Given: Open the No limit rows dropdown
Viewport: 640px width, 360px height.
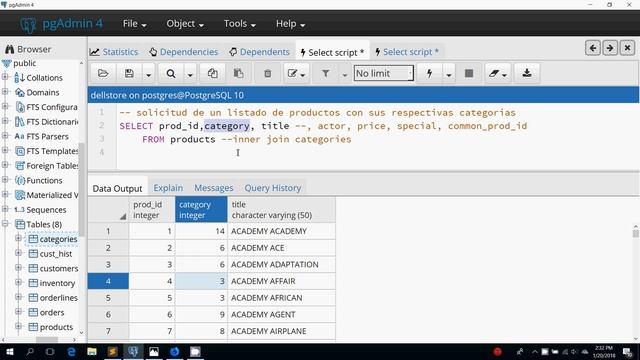Looking at the screenshot, I should tap(384, 73).
